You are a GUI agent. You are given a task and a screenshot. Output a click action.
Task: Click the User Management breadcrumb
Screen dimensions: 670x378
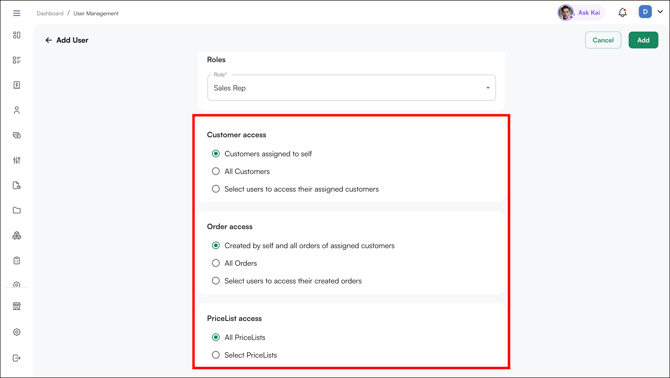pos(96,14)
